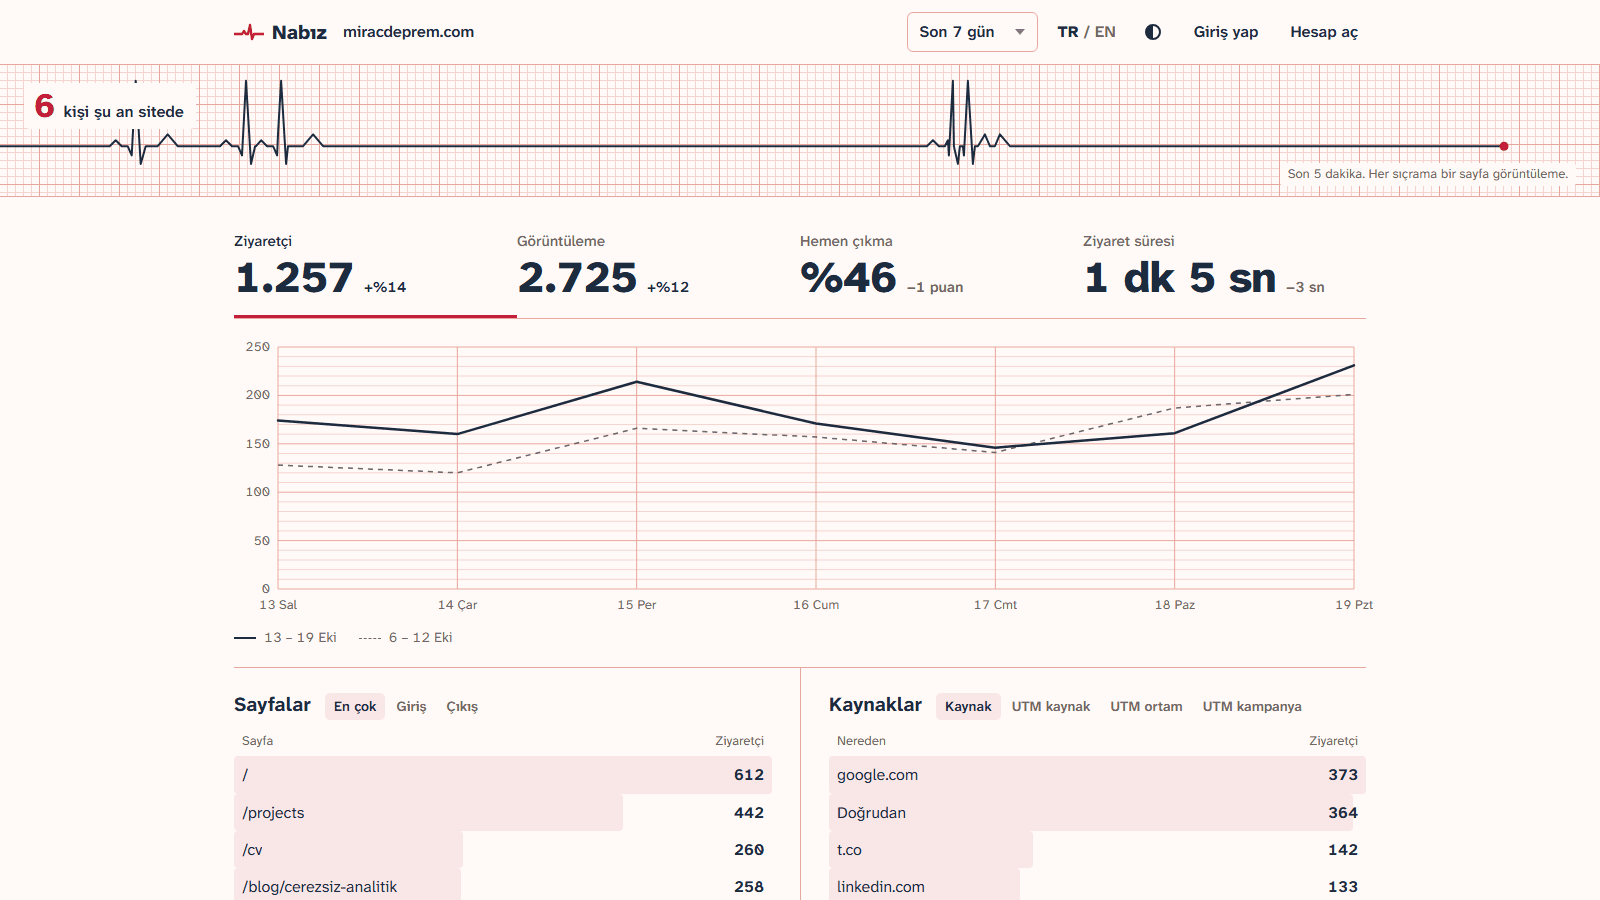
Task: Click the Nabız brand name
Action: (299, 32)
